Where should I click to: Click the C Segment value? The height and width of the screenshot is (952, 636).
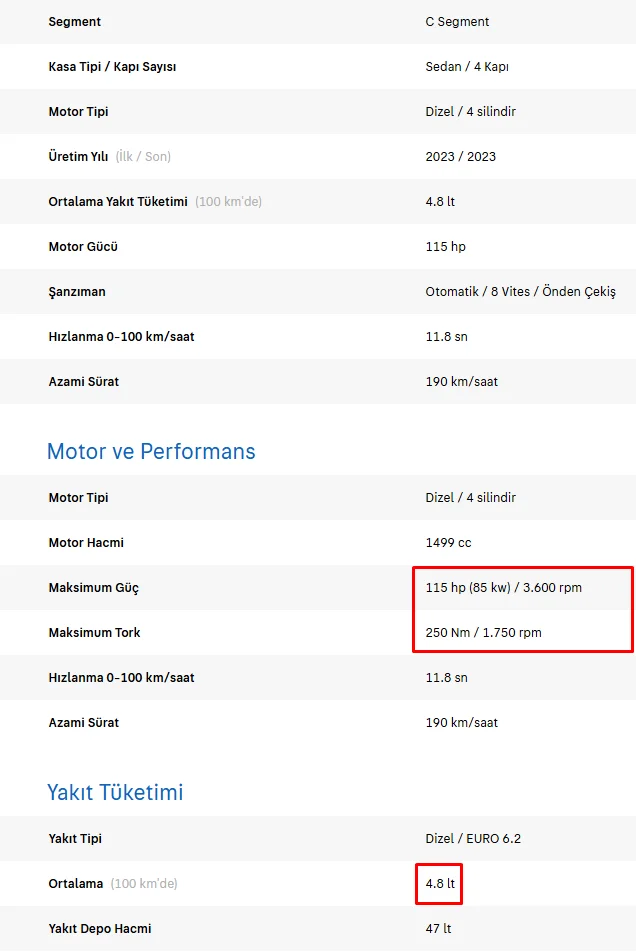pyautogui.click(x=457, y=22)
